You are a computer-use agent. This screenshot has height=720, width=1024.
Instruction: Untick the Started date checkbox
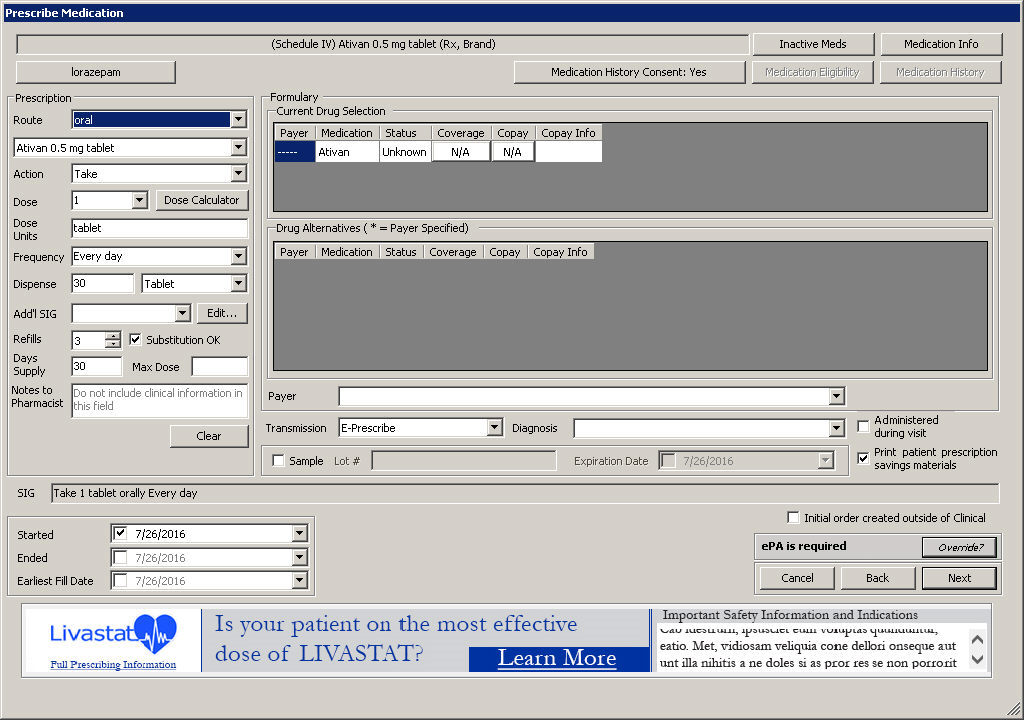pos(120,534)
